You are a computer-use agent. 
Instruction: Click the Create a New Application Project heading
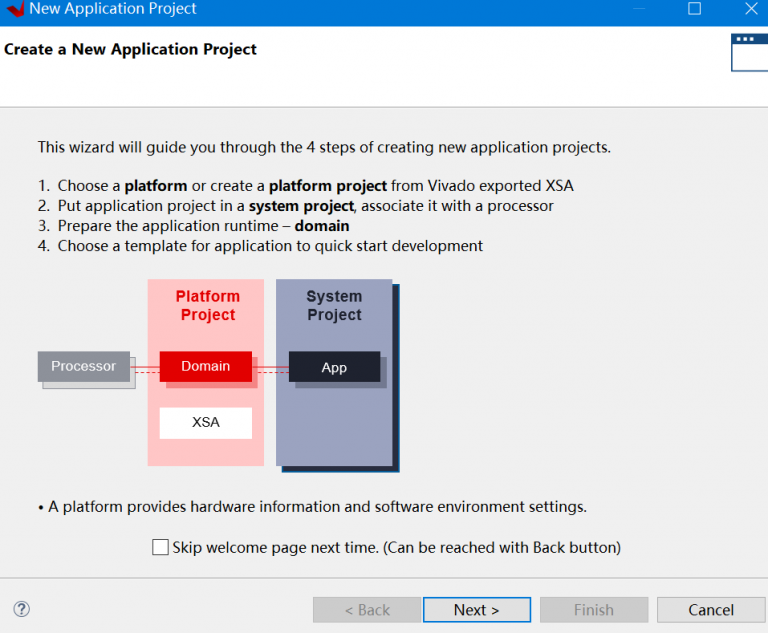tap(131, 49)
